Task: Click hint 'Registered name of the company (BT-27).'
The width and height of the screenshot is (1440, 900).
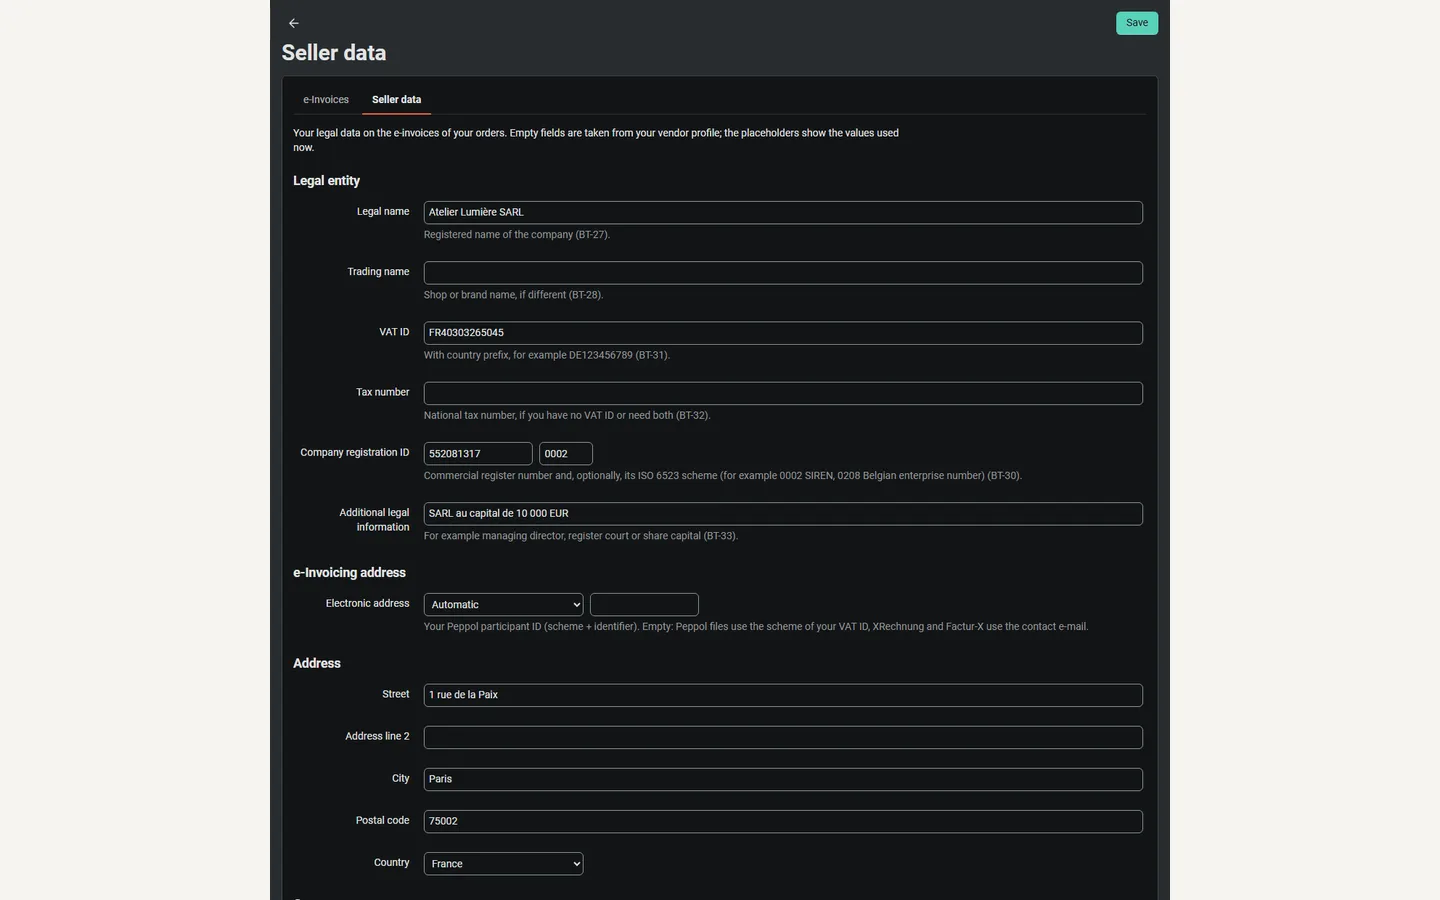Action: (x=517, y=235)
